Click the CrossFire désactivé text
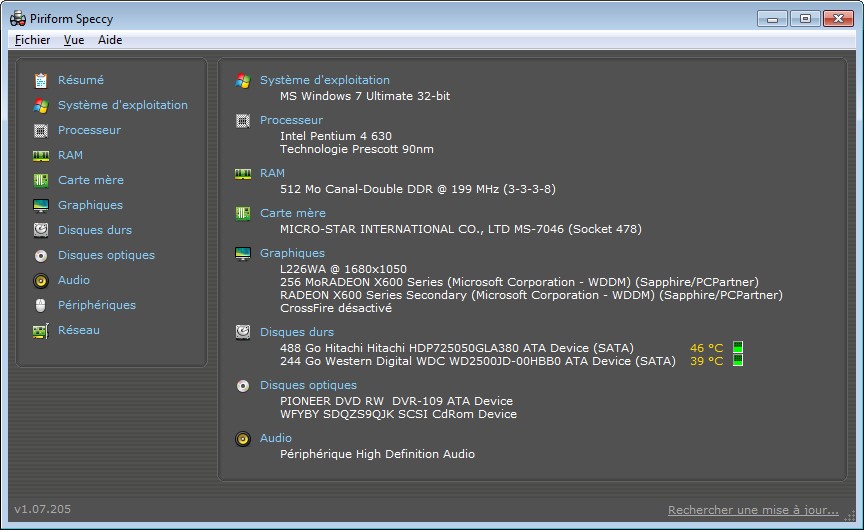 (336, 308)
